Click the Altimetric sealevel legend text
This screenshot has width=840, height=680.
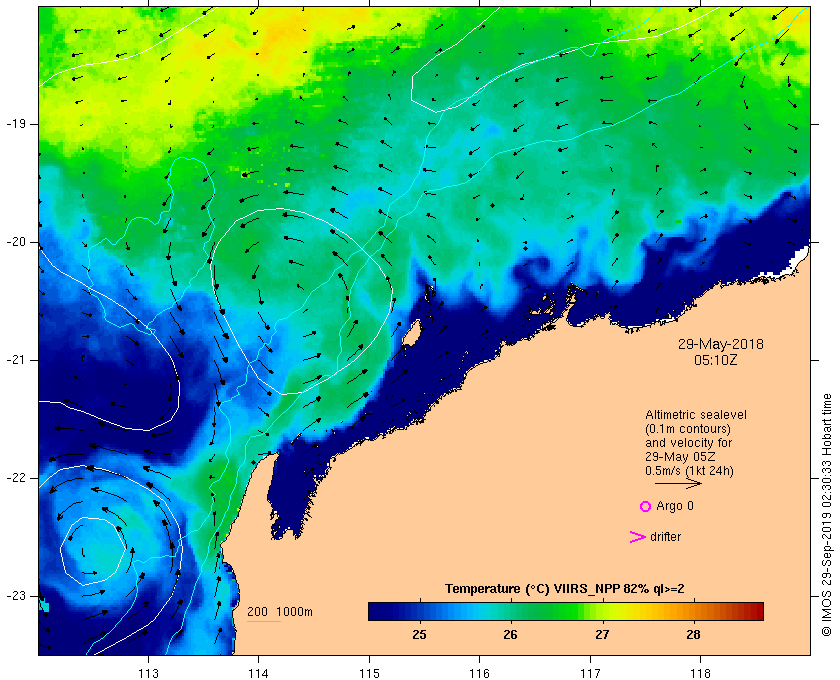click(x=696, y=415)
